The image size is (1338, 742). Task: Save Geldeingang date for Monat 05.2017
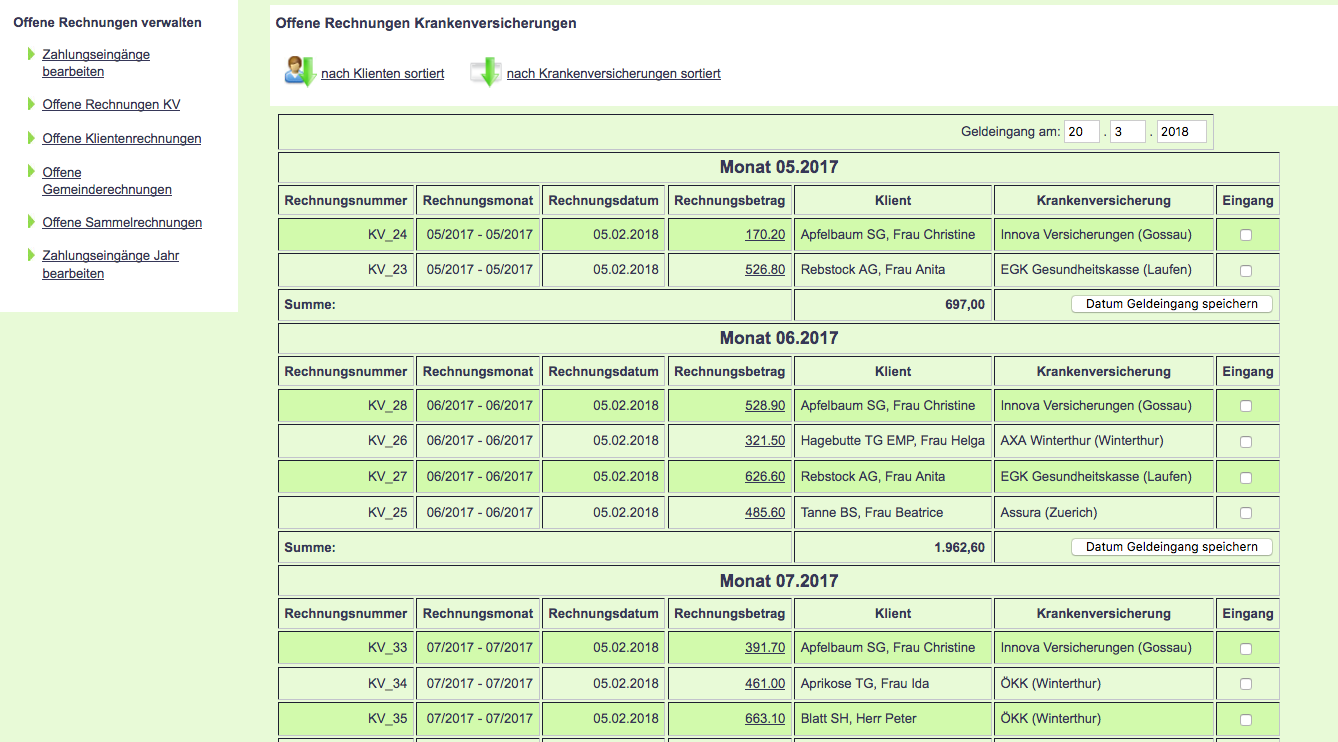[1171, 304]
